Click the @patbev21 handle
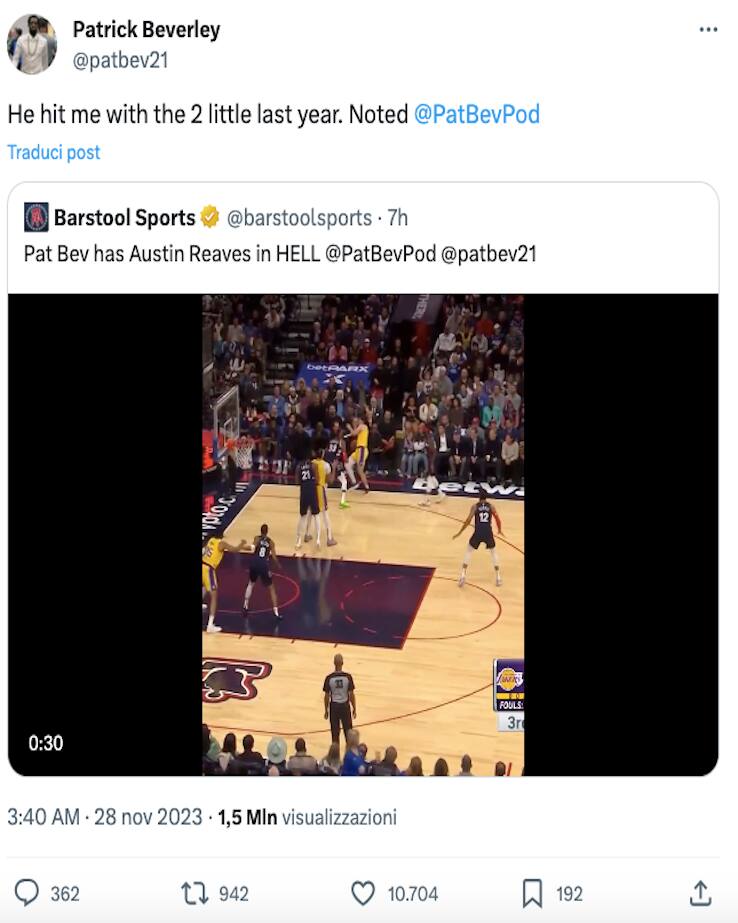This screenshot has width=738, height=923. click(x=120, y=60)
